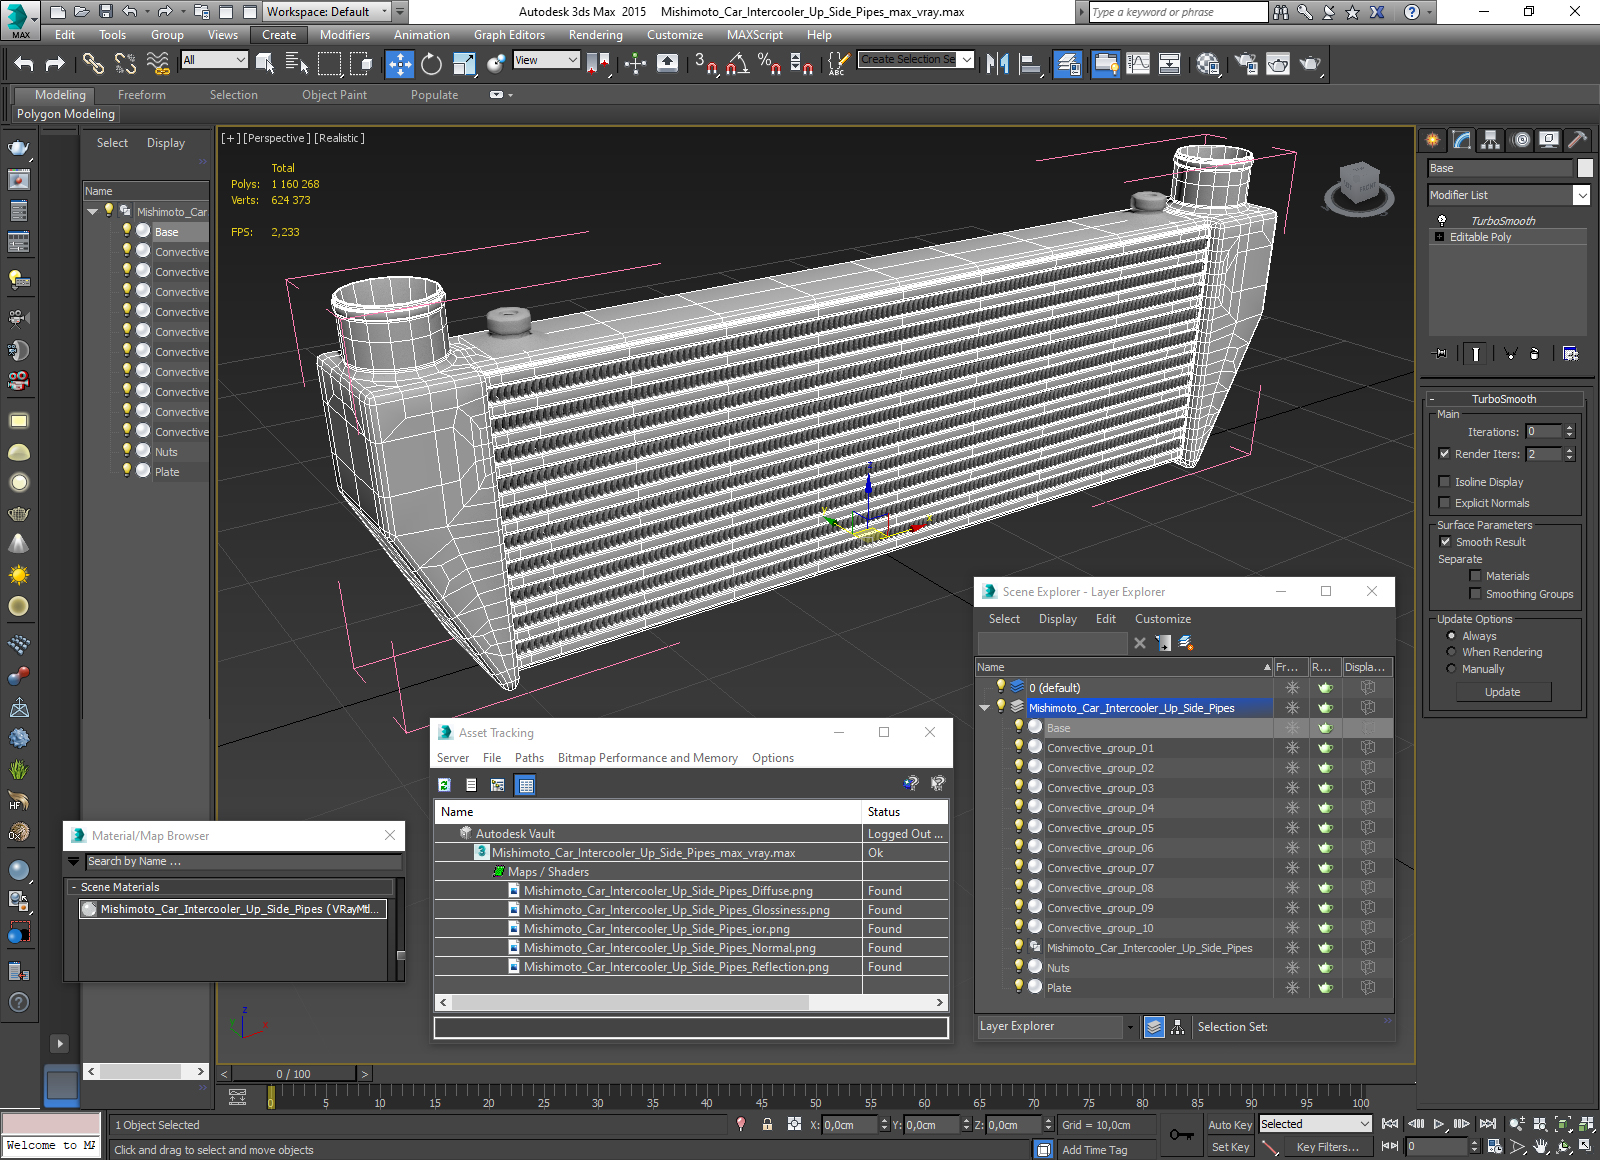Image resolution: width=1600 pixels, height=1160 pixels.
Task: Expand the Editable Poly modifier entry
Action: coord(1439,237)
